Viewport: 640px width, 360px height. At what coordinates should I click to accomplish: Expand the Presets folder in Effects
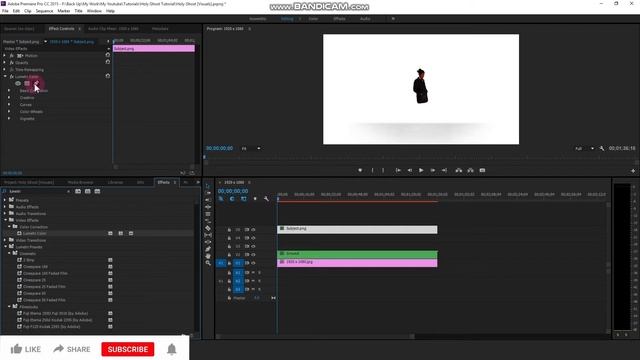5,200
